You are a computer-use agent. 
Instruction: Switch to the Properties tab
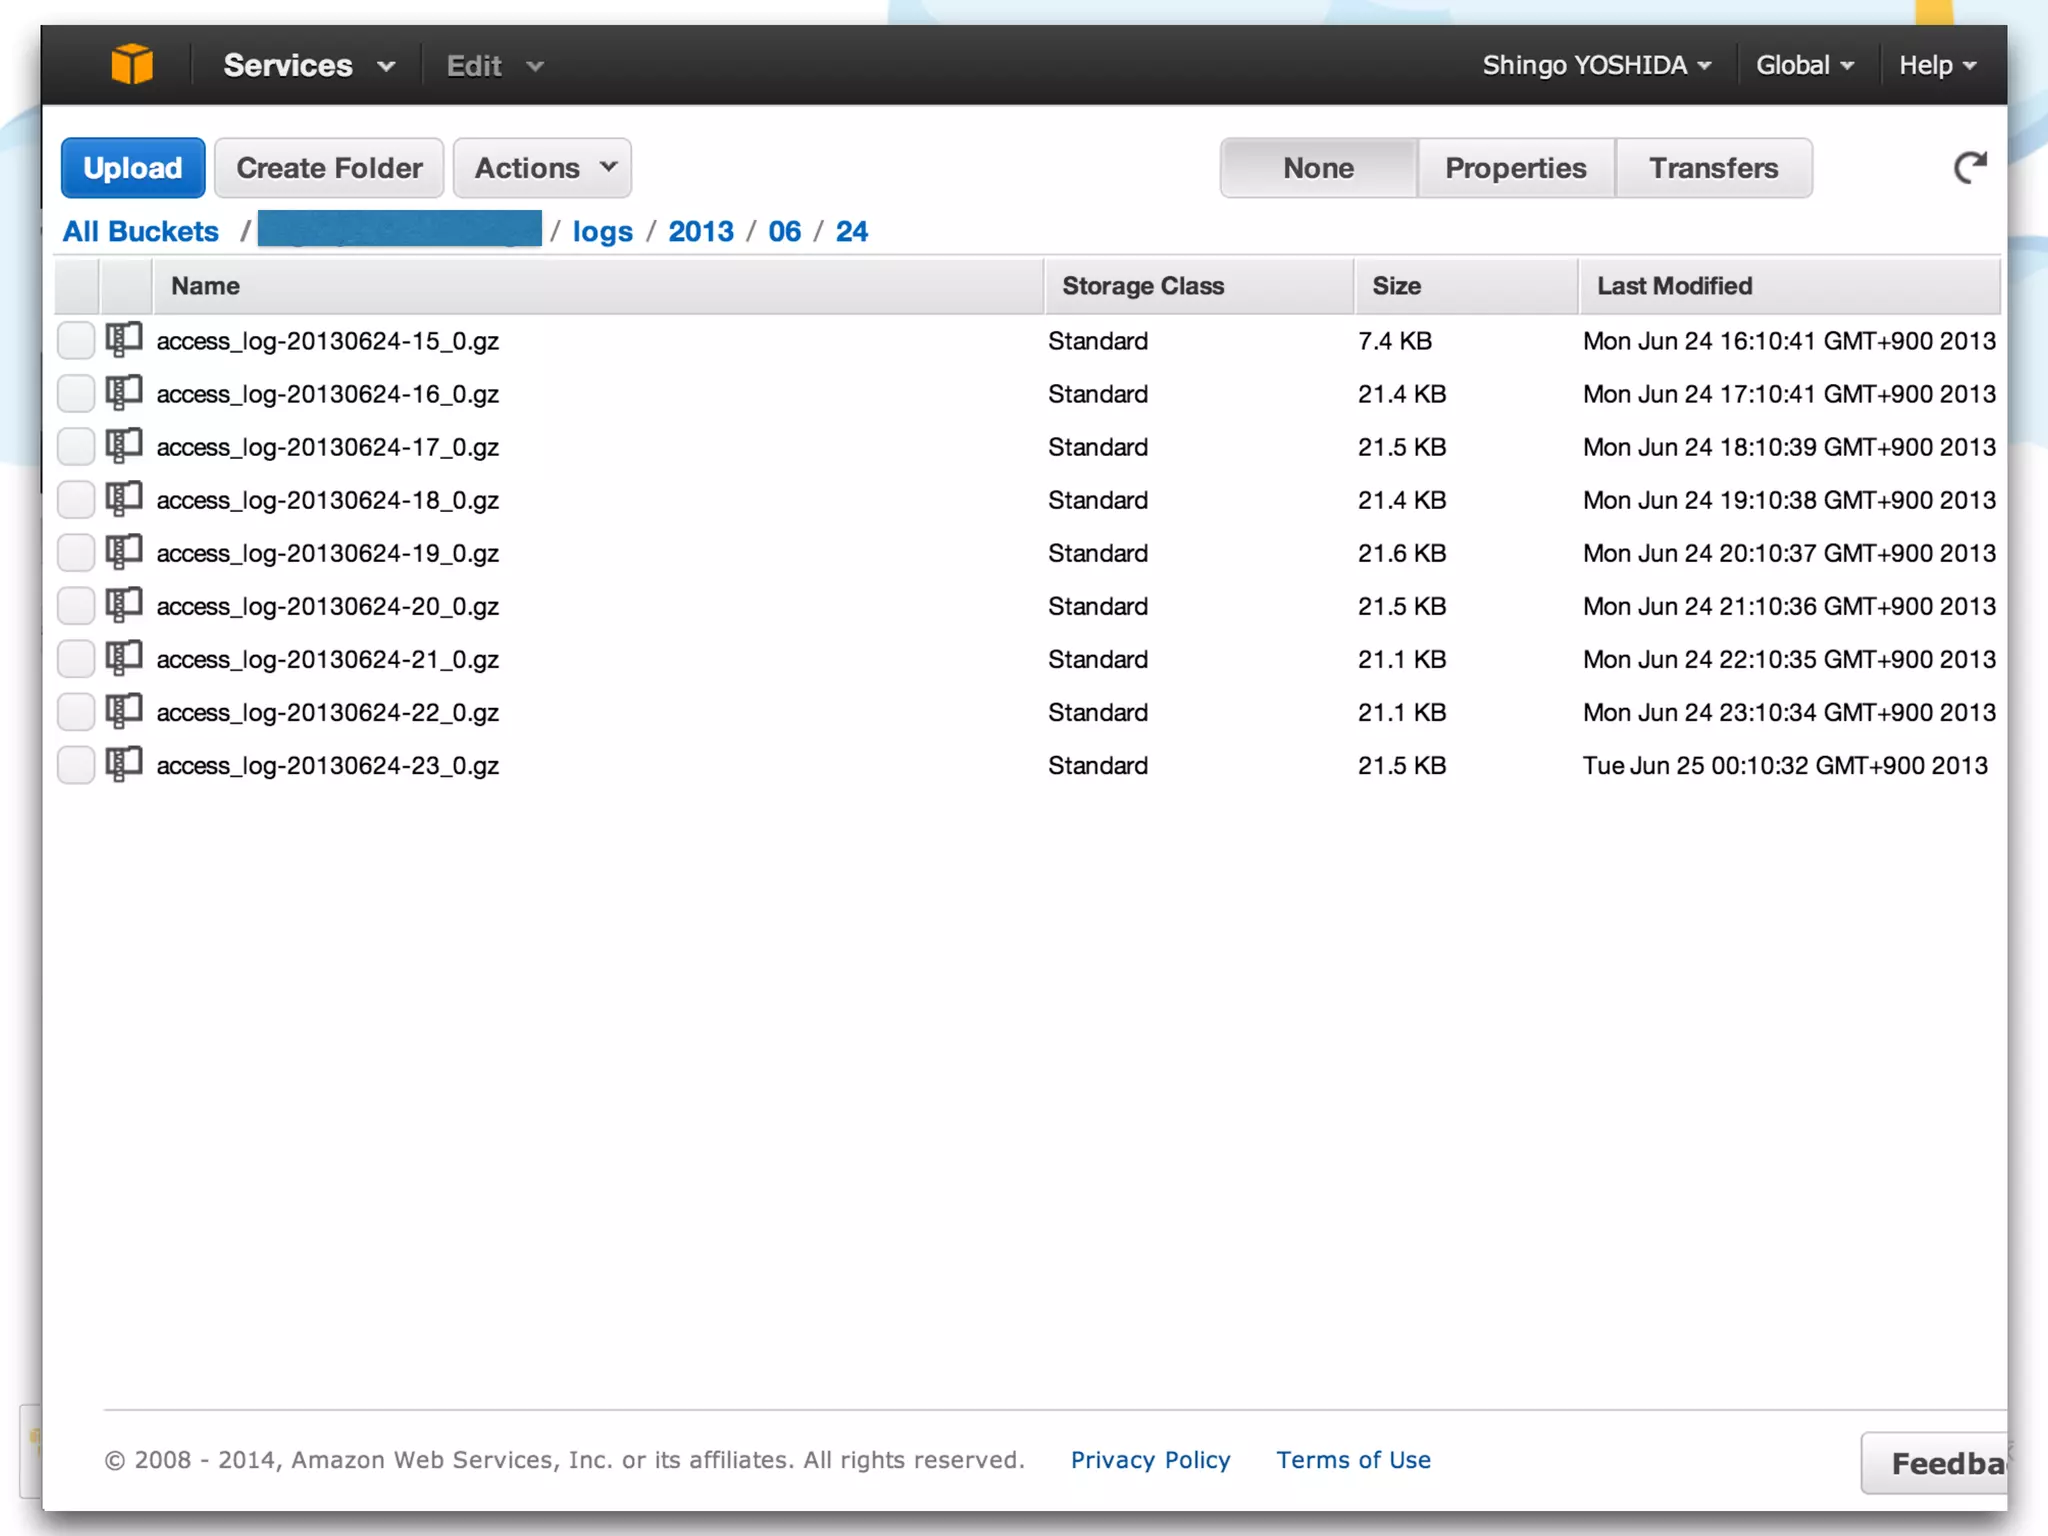point(1515,168)
